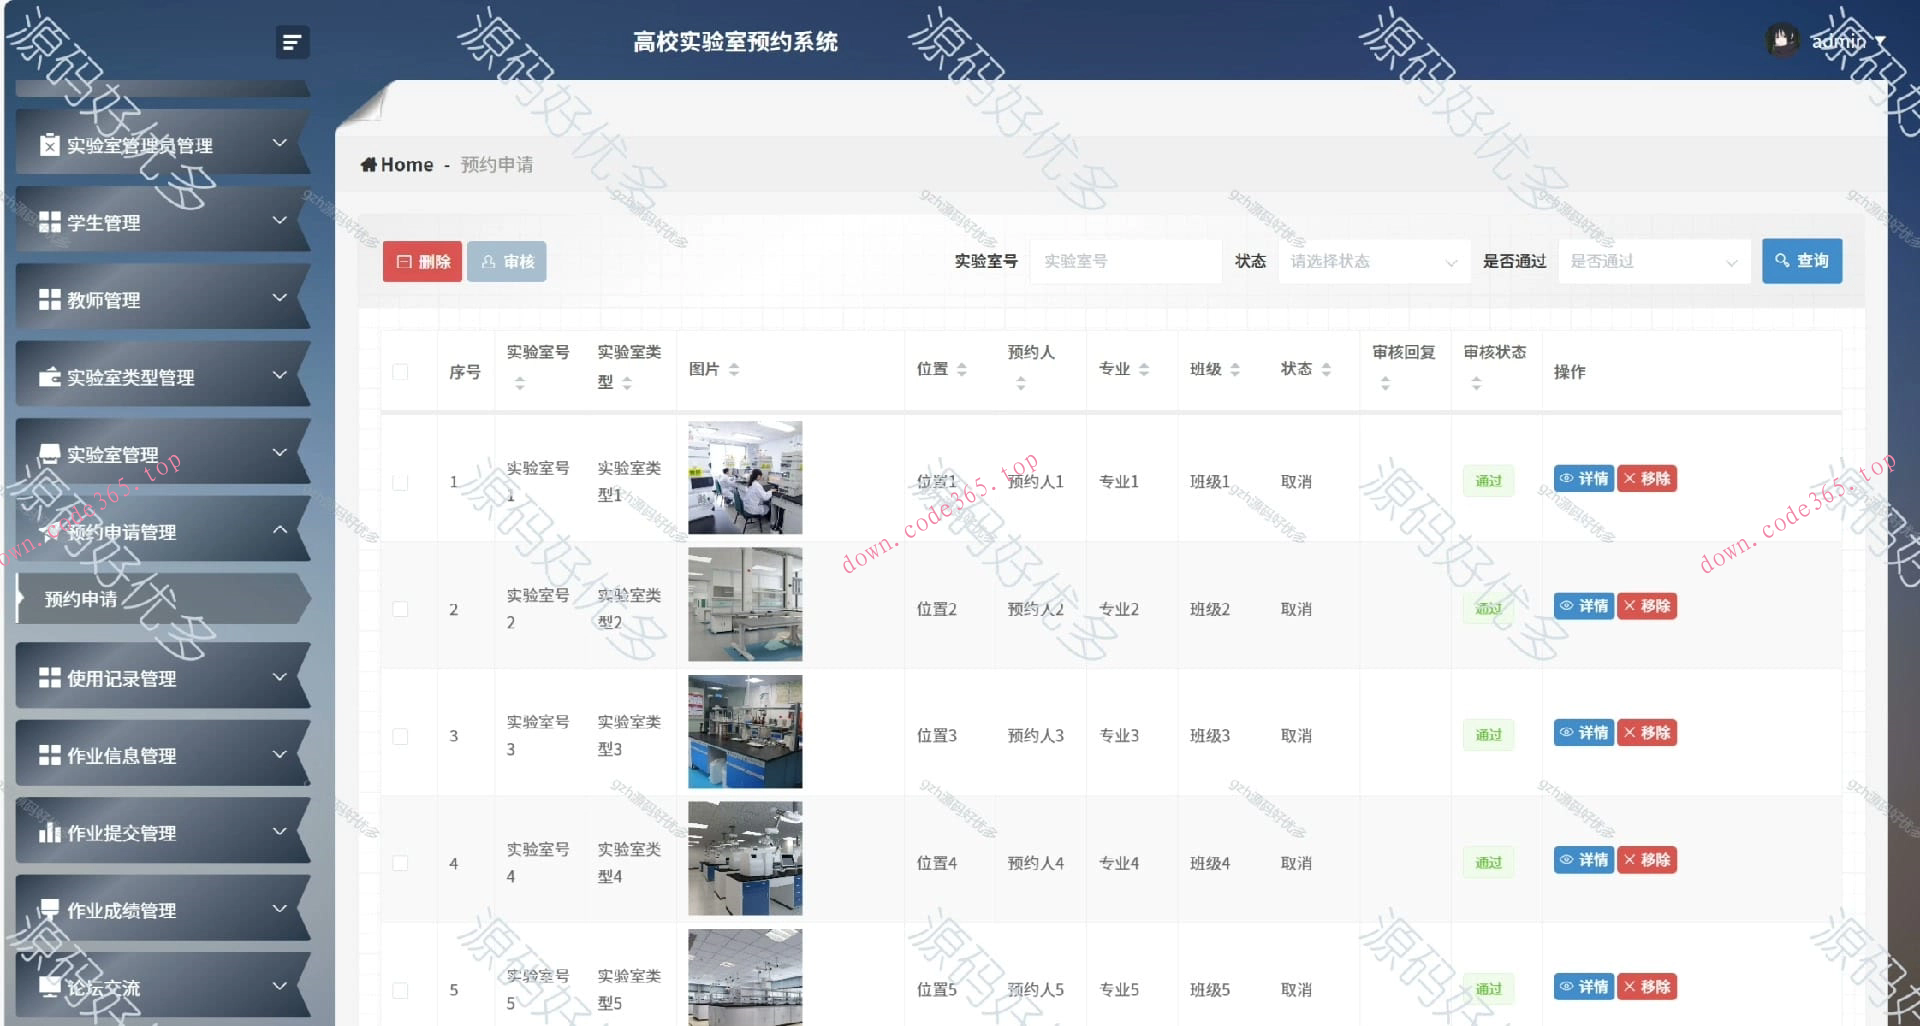Check the select-all checkbox in table header
Screen dimensions: 1920x1026
click(x=401, y=371)
